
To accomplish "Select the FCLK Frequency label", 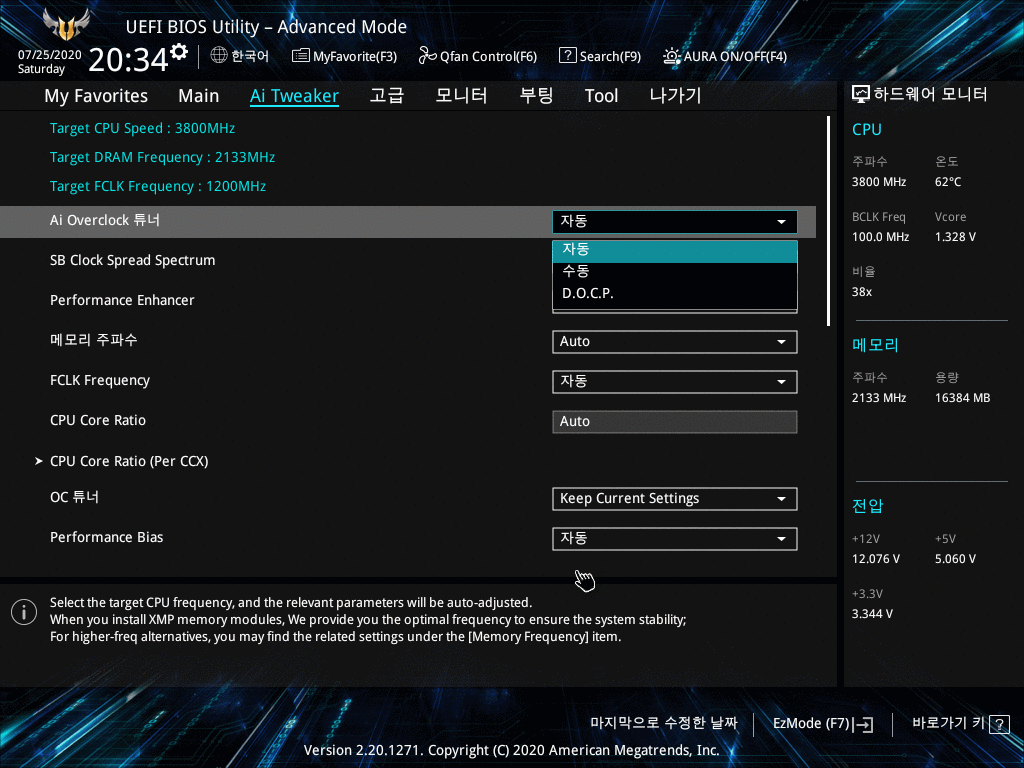I will click(100, 381).
